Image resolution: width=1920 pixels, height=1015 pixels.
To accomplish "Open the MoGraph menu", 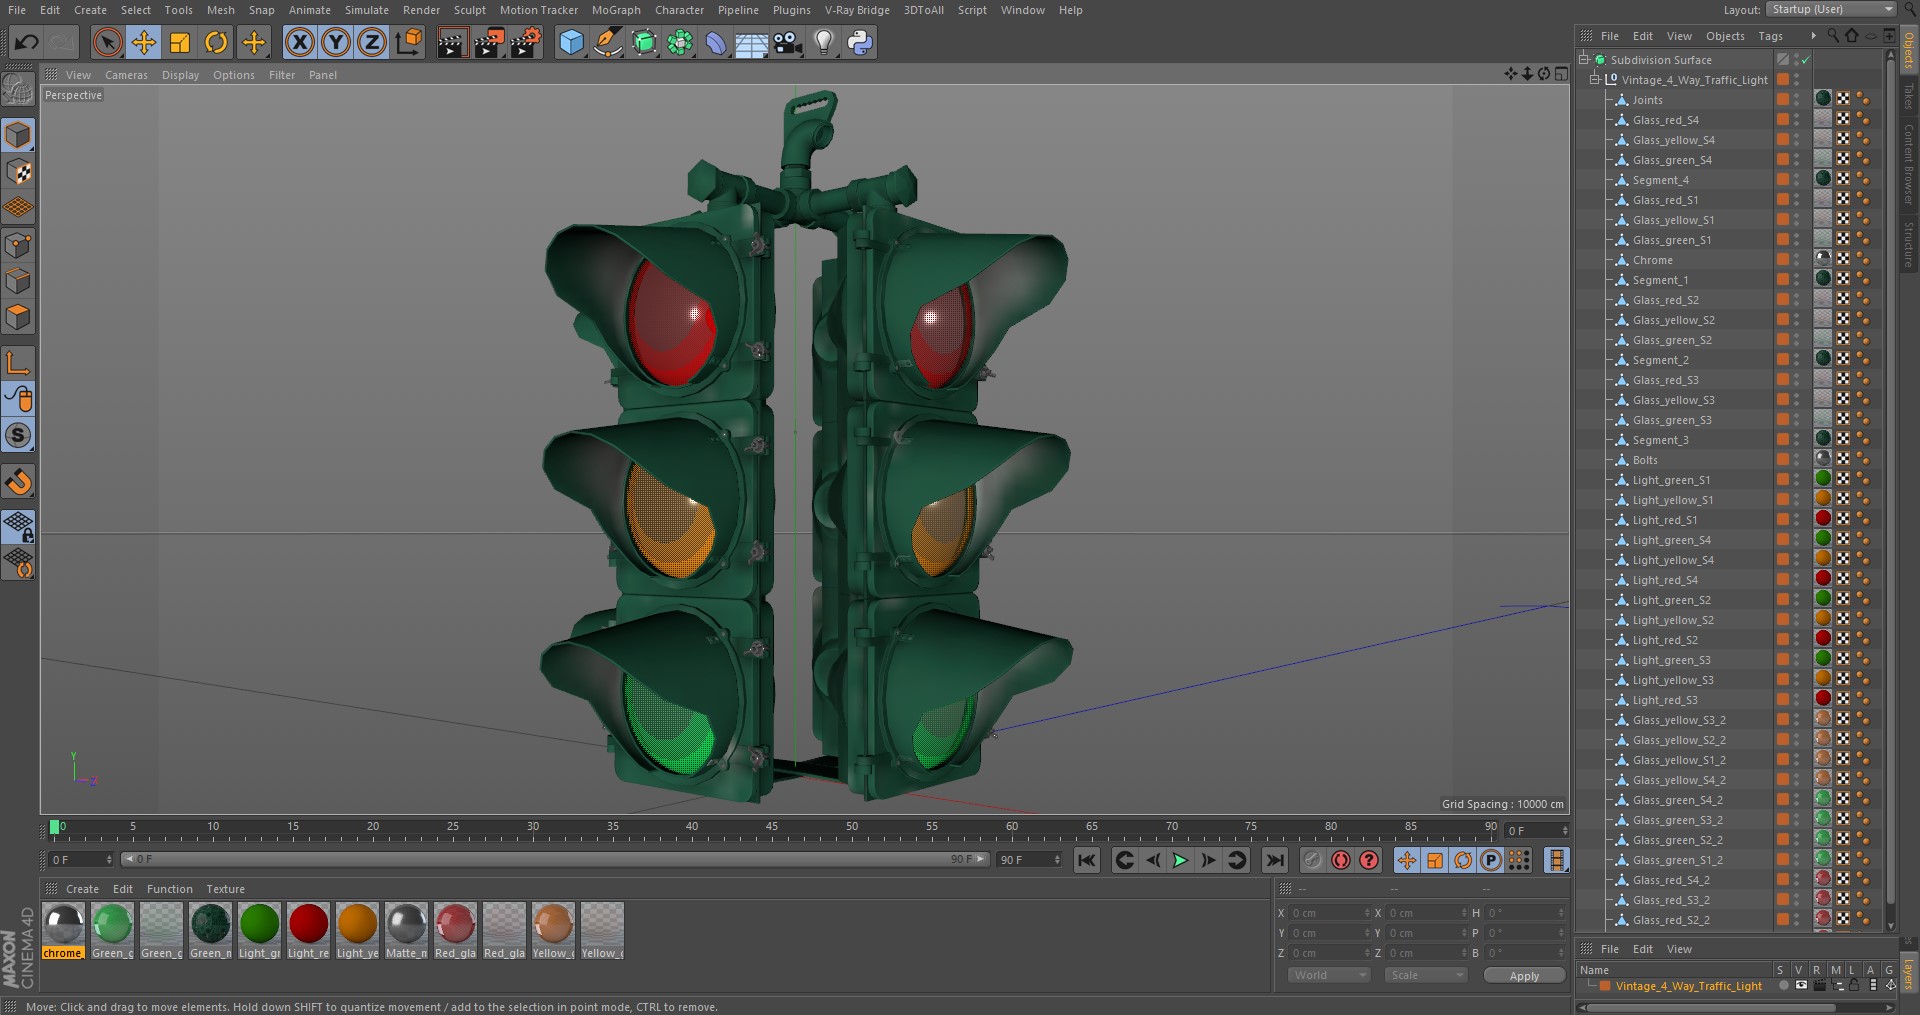I will [x=616, y=10].
